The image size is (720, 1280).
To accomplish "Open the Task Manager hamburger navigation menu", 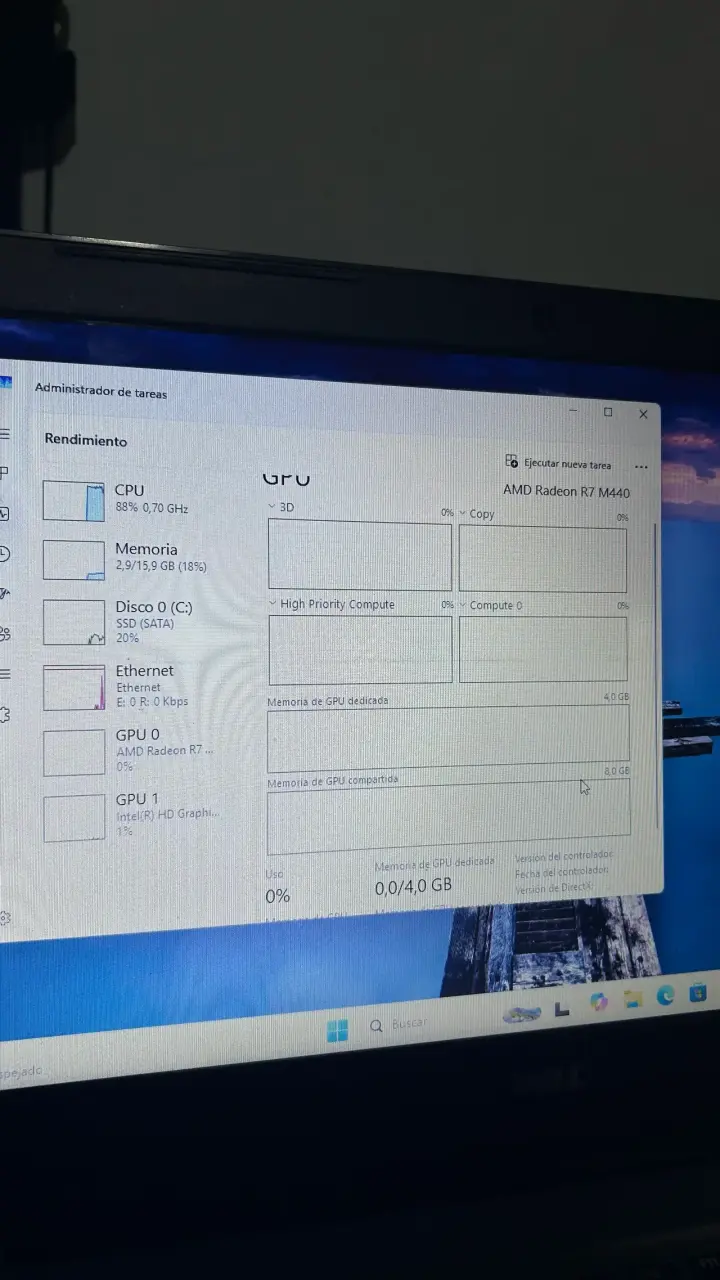I will pos(4,433).
